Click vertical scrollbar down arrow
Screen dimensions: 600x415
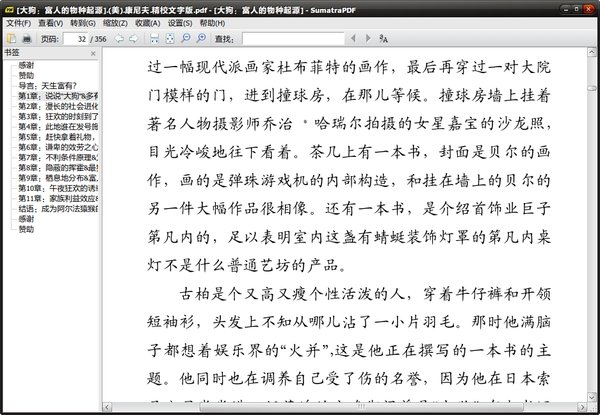[592, 397]
